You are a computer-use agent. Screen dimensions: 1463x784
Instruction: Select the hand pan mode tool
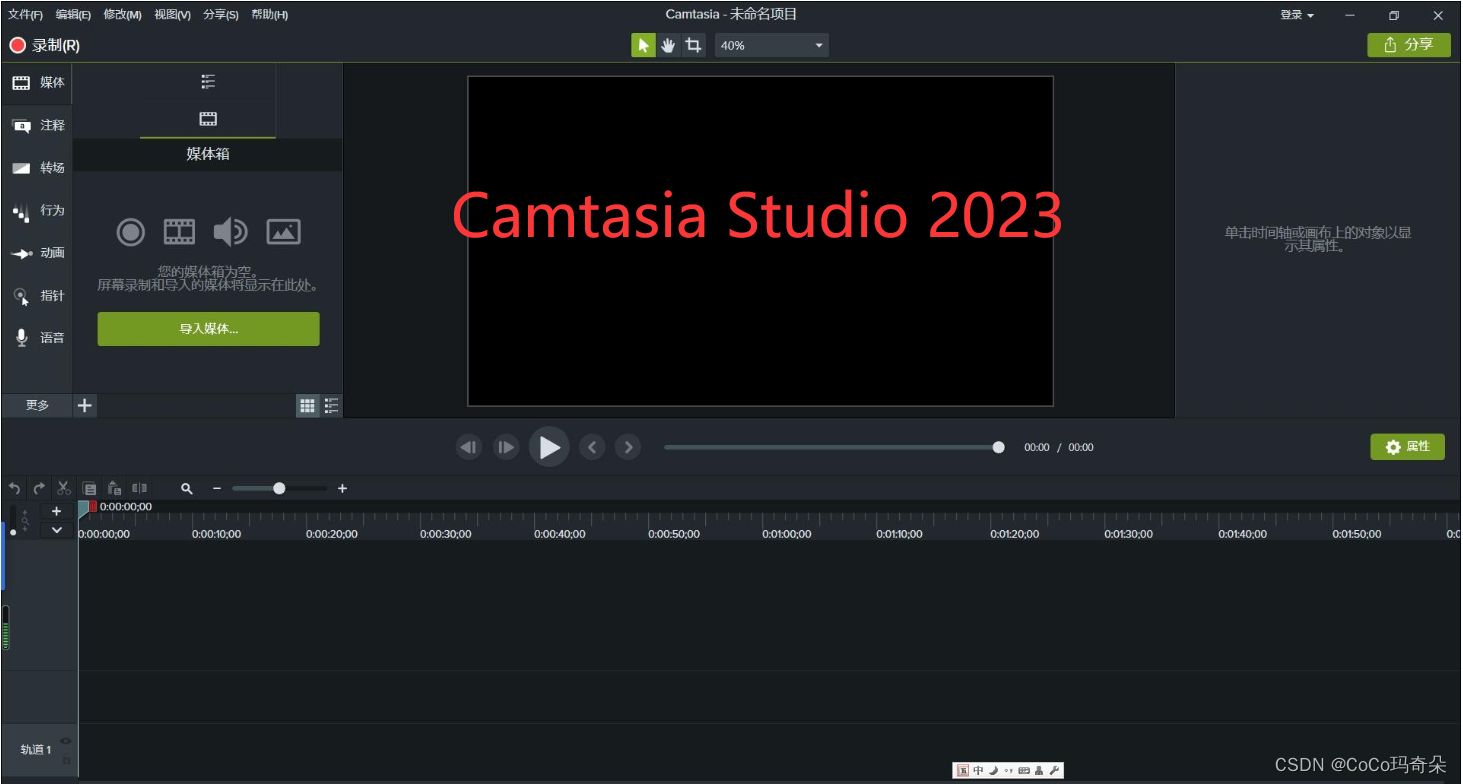(x=668, y=45)
